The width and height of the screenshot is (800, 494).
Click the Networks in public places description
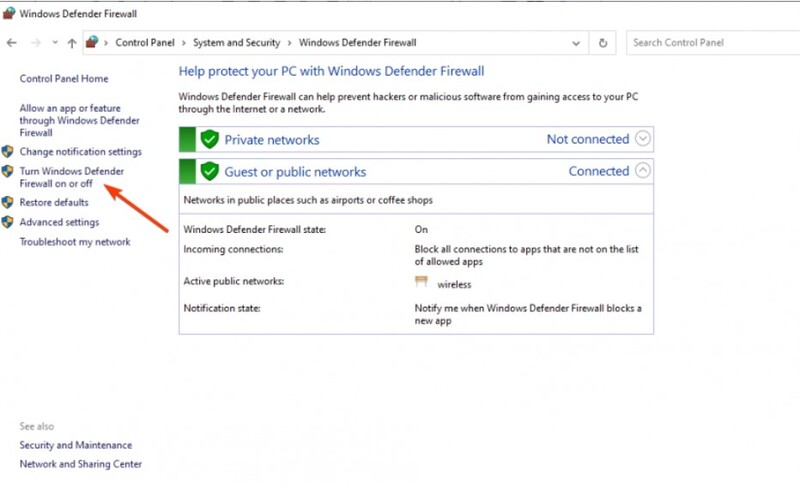click(308, 200)
